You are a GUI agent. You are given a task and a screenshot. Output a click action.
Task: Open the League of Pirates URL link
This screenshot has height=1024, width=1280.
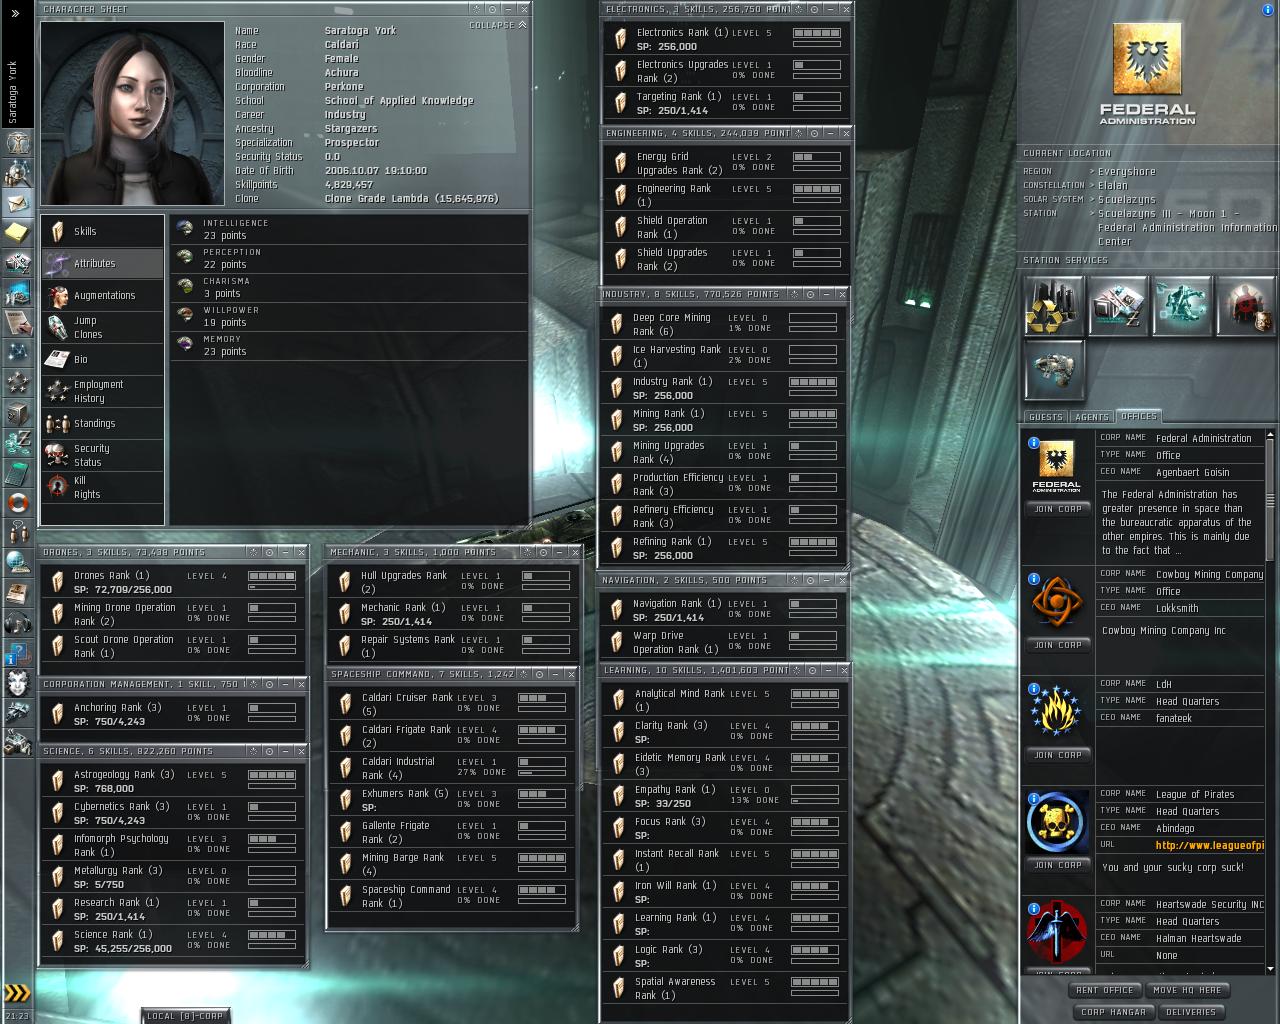(1209, 846)
